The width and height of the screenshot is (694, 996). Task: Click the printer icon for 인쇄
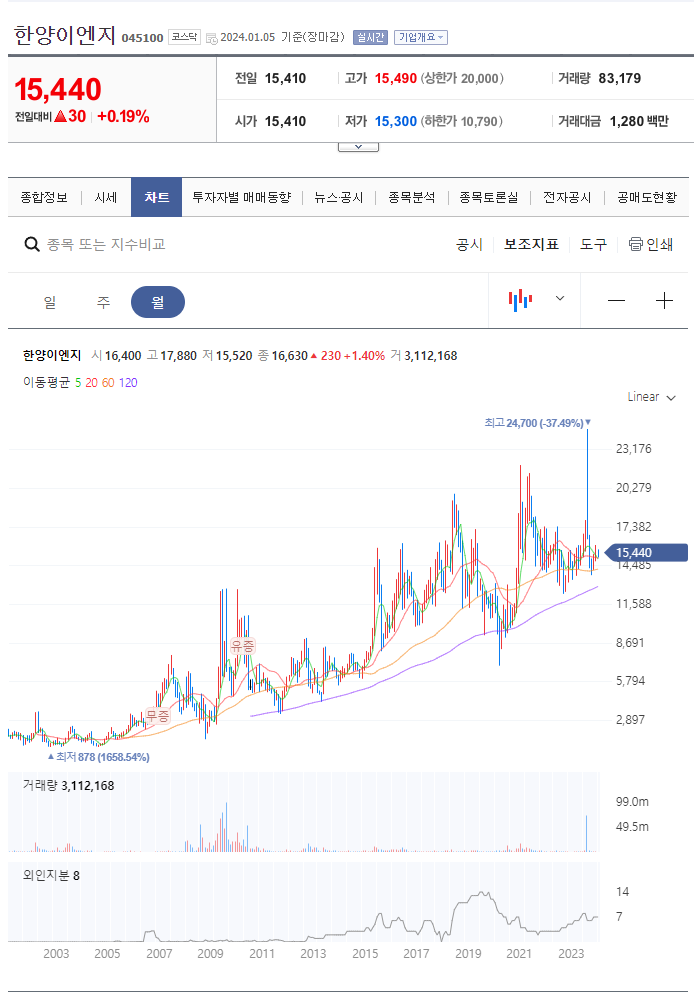636,245
